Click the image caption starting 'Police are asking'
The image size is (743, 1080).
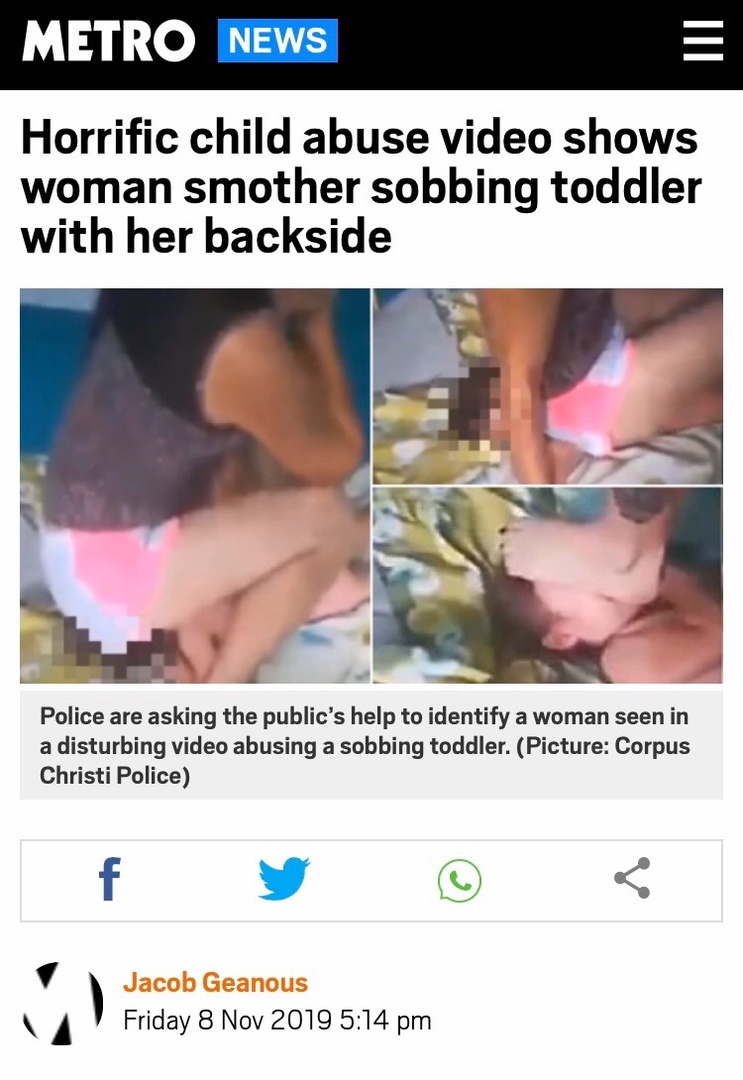[x=365, y=746]
